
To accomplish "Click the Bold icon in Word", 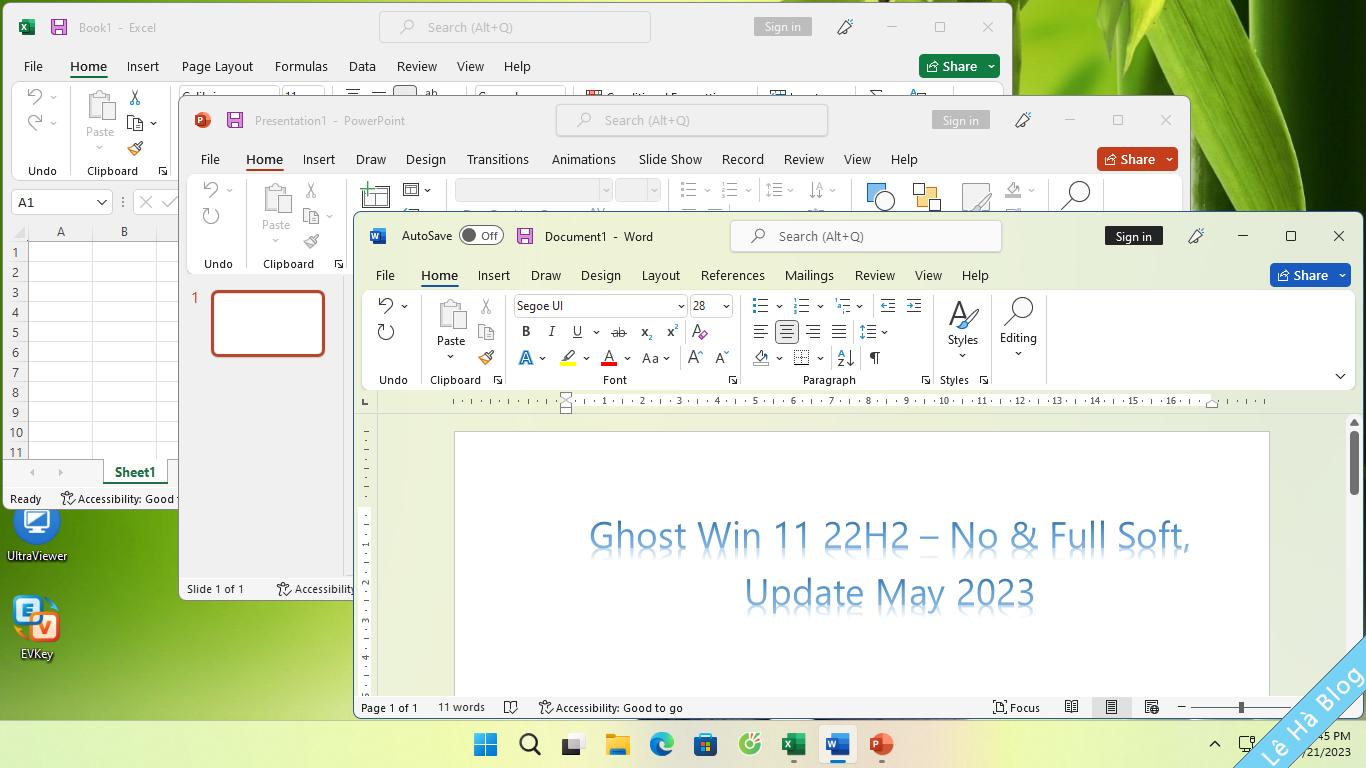I will click(526, 332).
